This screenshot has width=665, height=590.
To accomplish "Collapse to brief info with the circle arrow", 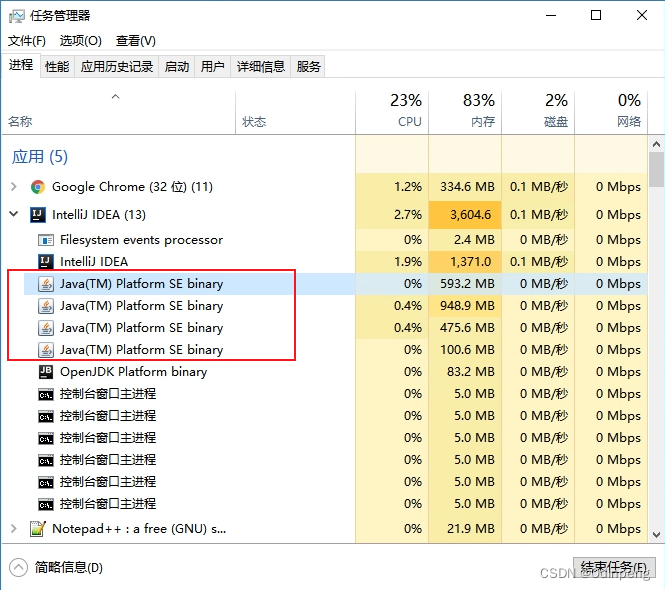I will [18, 568].
